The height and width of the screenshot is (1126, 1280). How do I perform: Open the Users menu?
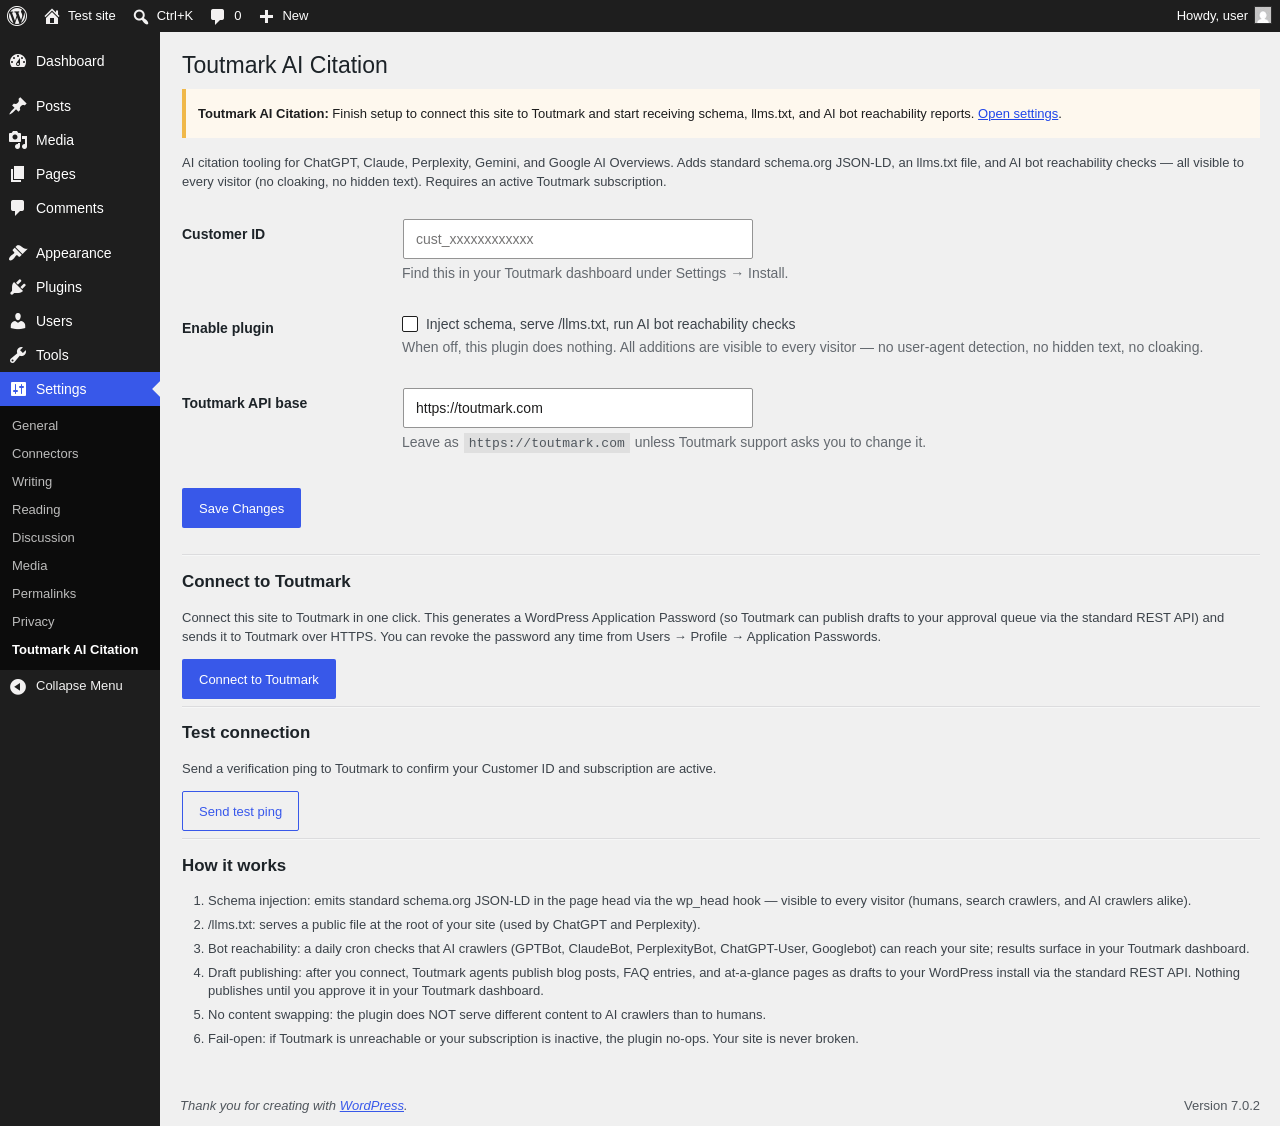(x=80, y=321)
